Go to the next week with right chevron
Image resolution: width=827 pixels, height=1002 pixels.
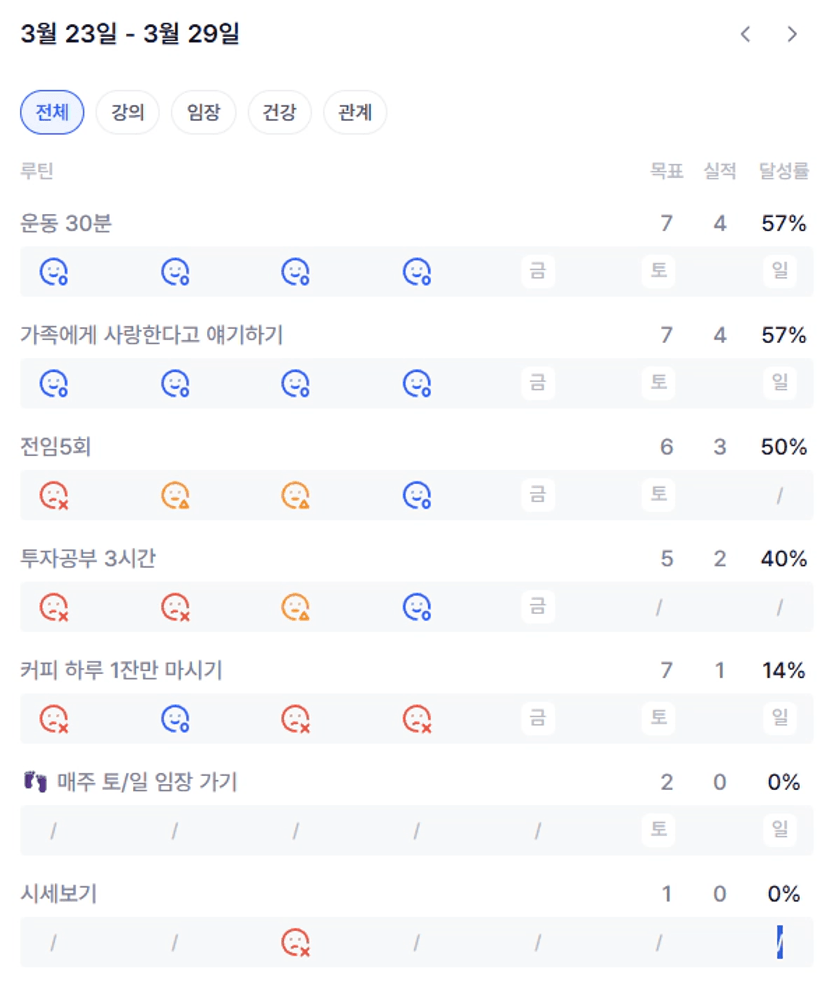click(x=792, y=34)
